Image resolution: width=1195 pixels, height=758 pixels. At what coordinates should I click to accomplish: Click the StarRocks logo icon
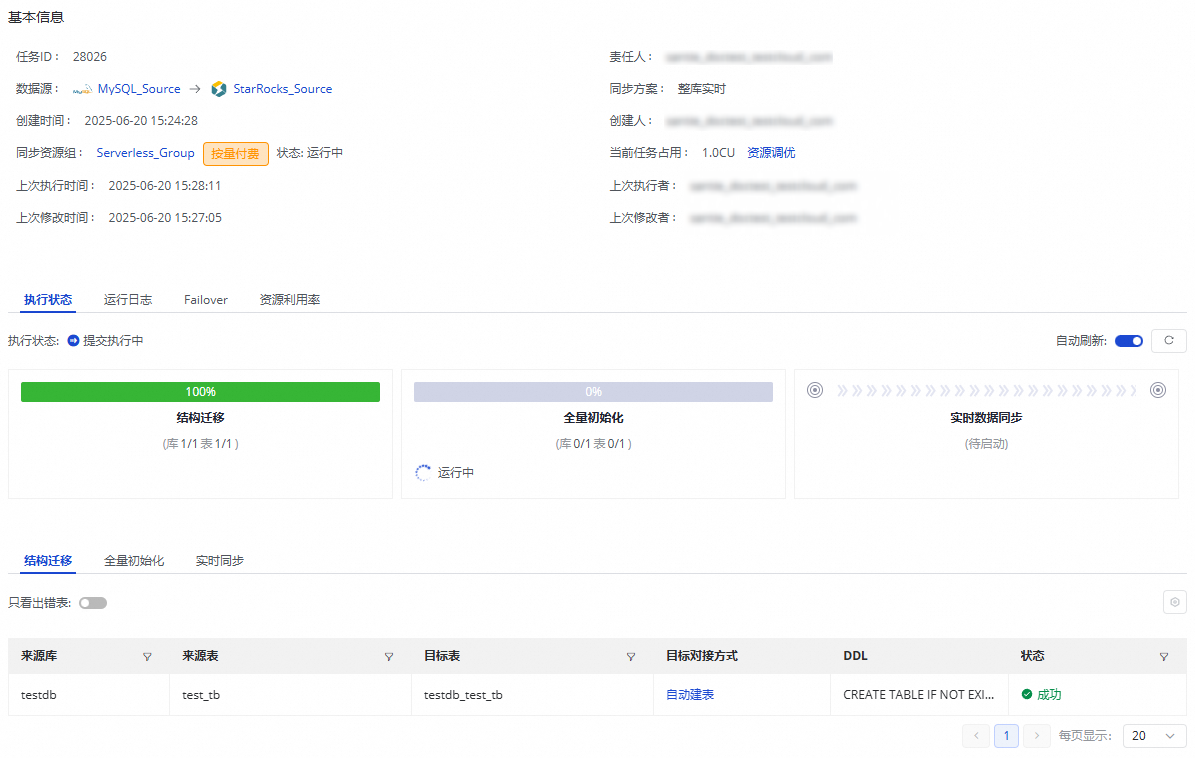[219, 89]
